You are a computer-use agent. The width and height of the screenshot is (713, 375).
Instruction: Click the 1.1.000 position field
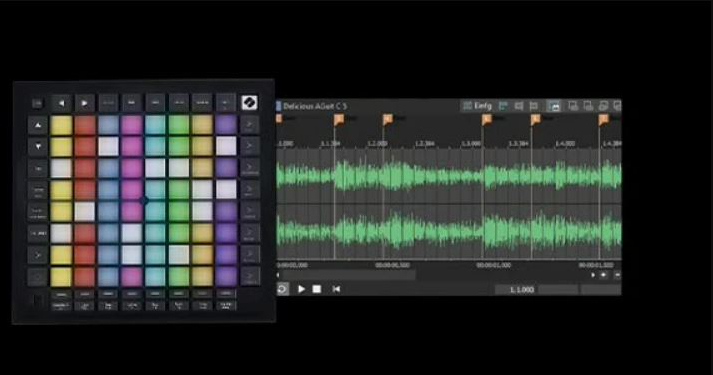(x=516, y=290)
